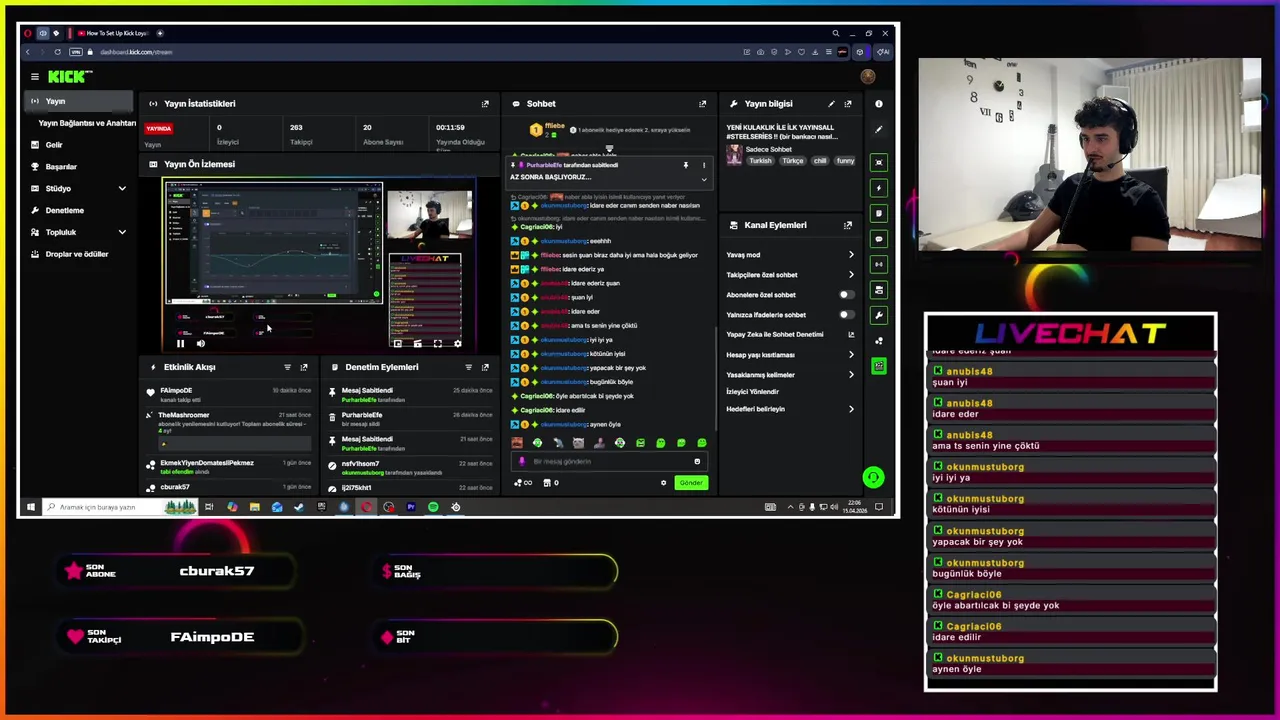
Task: Send the message with Gönder button
Action: tap(691, 483)
